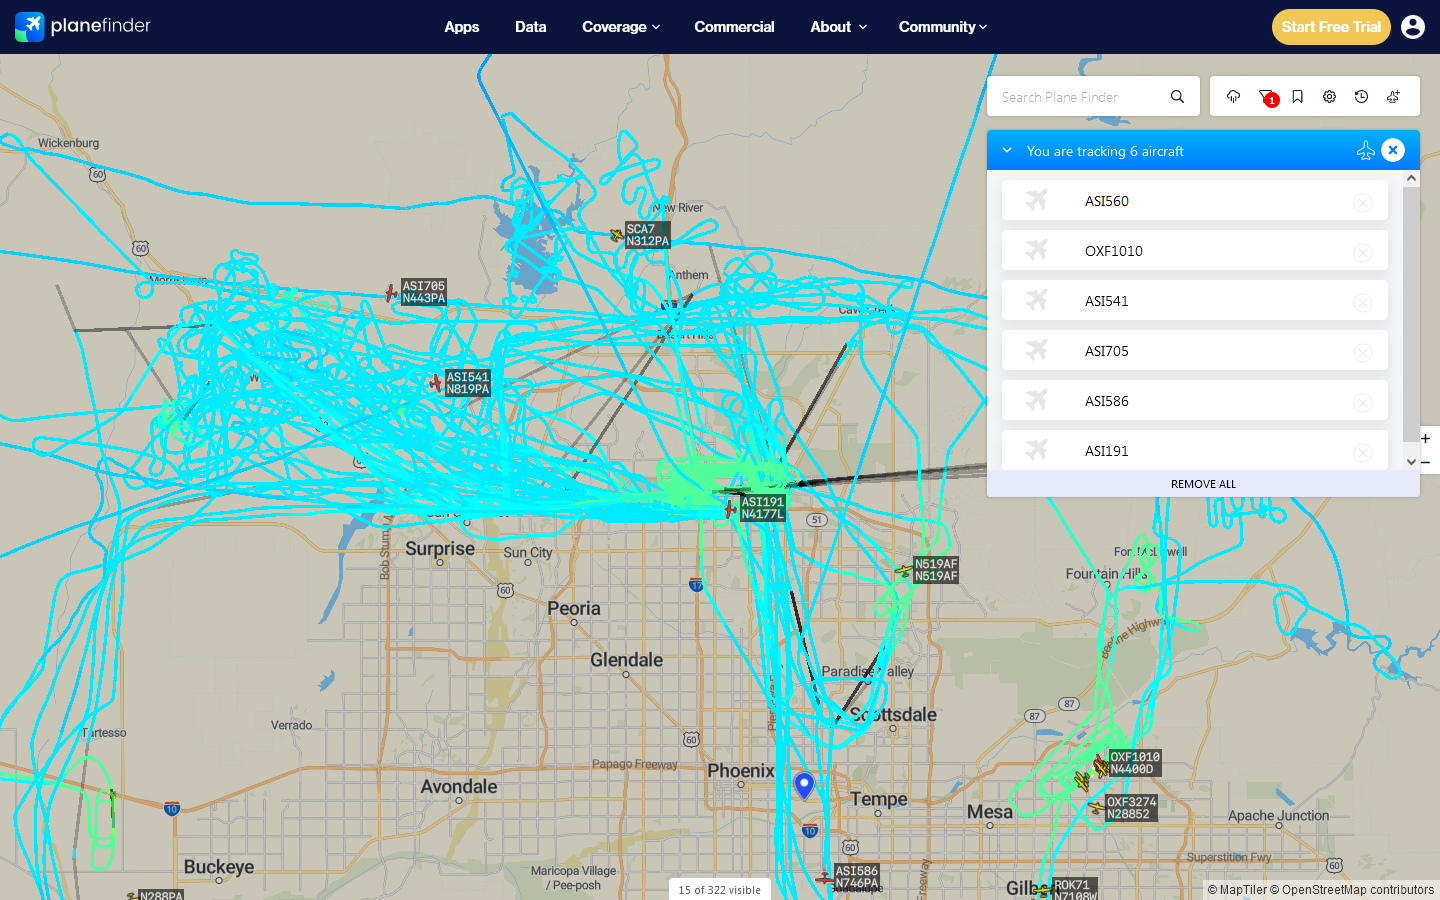1440x900 pixels.
Task: Expand the About dropdown menu
Action: click(x=838, y=27)
